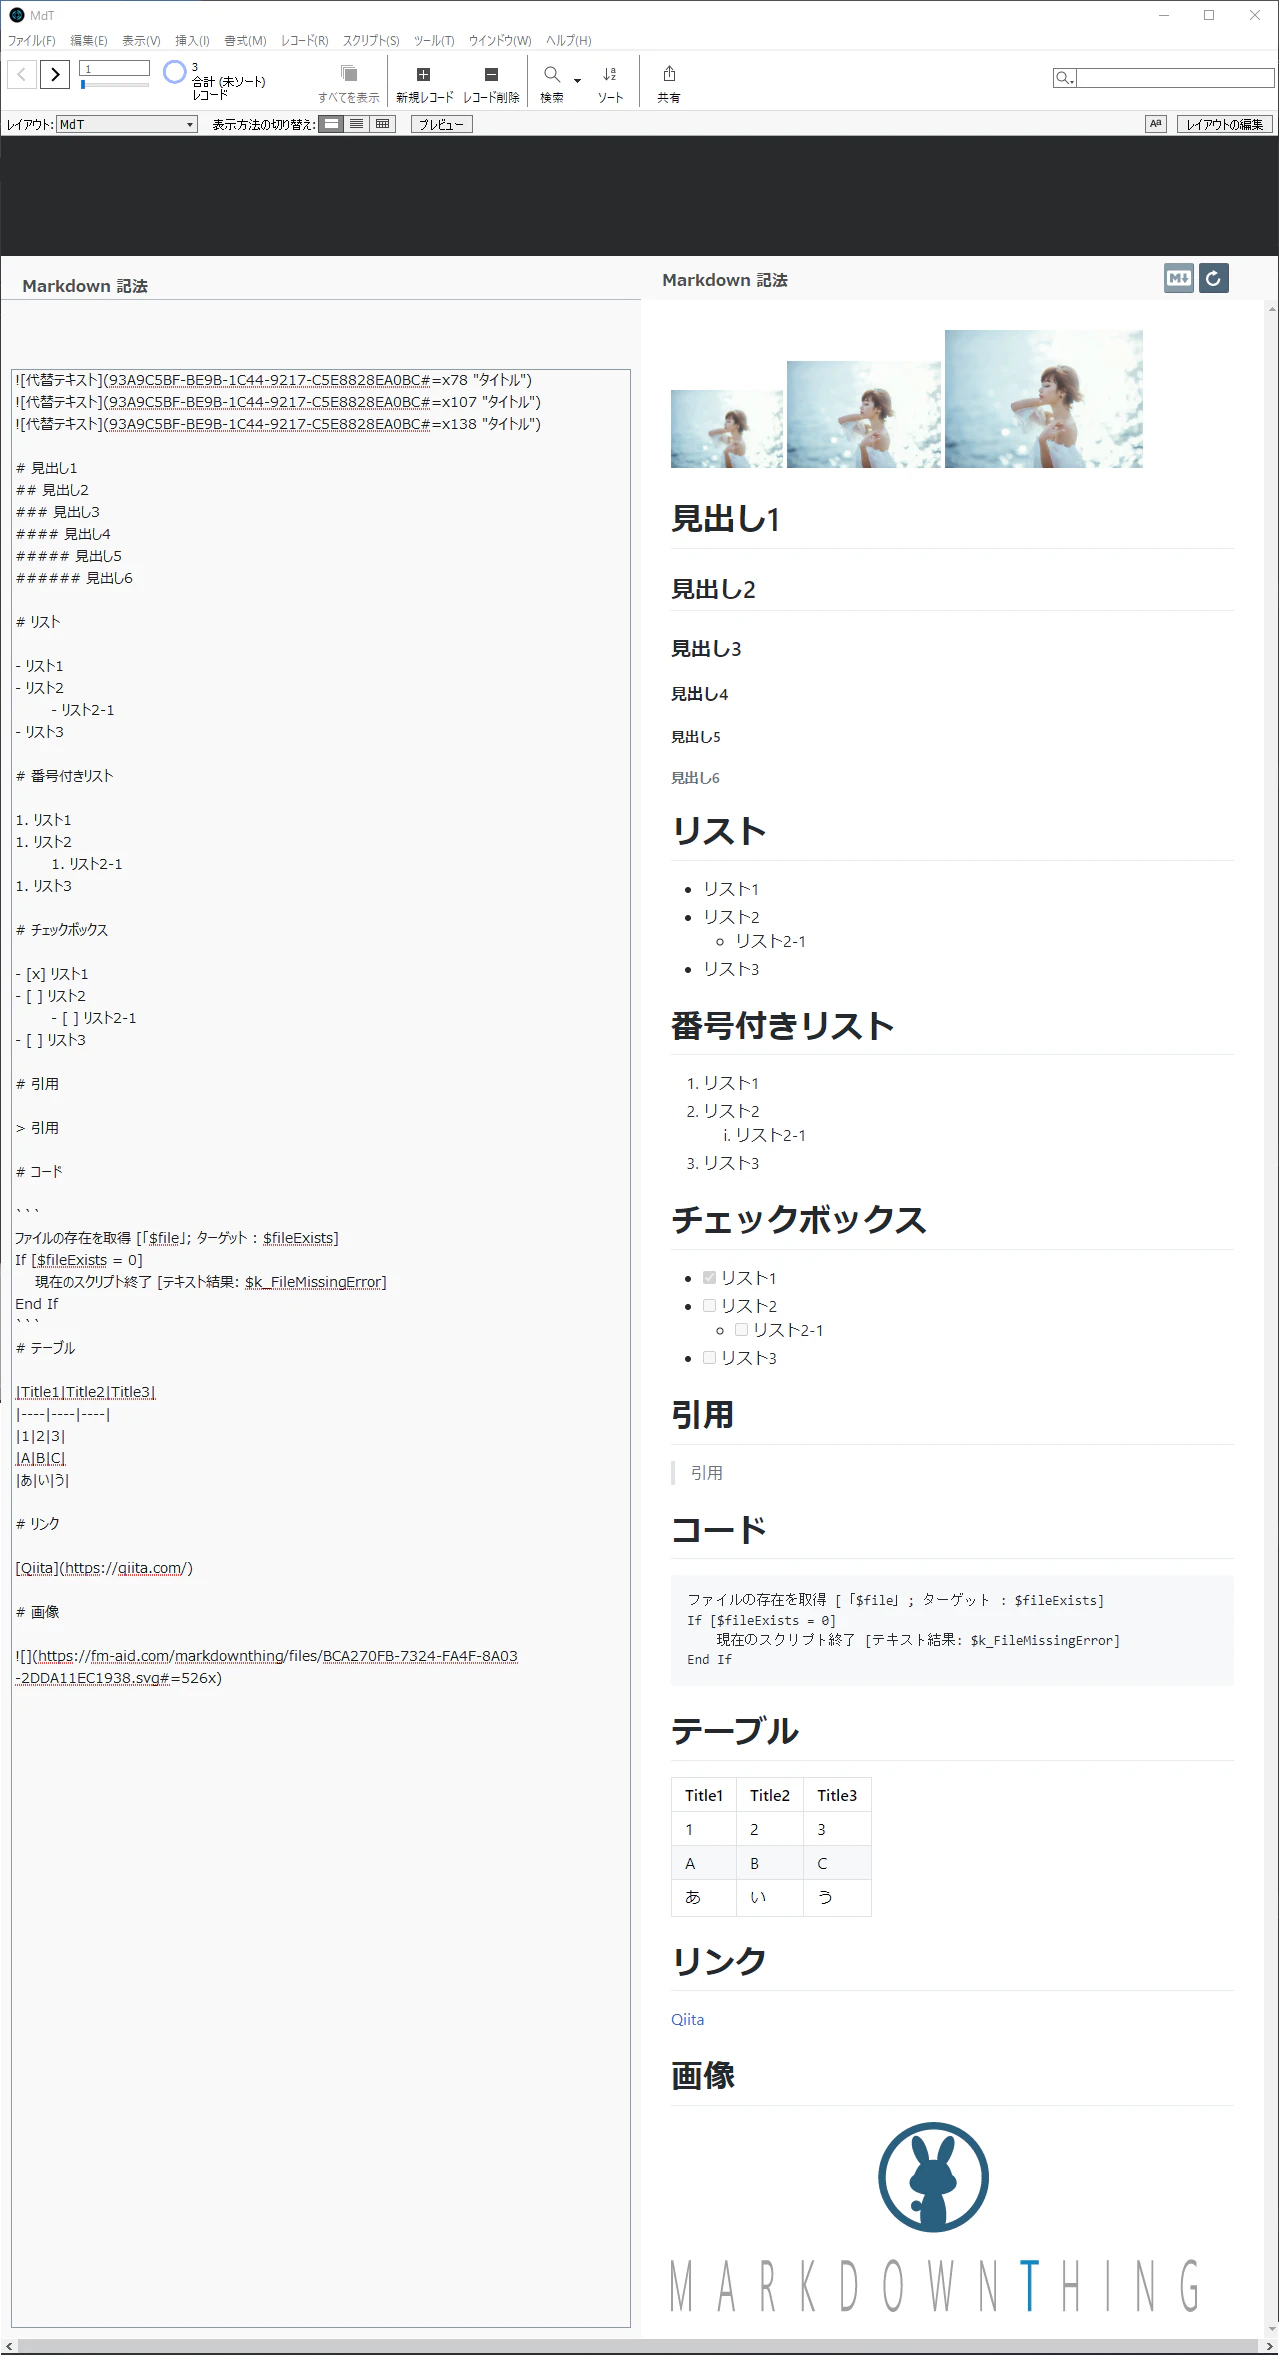Click the Markdown source text editor
The image size is (1279, 2356).
(321, 1348)
